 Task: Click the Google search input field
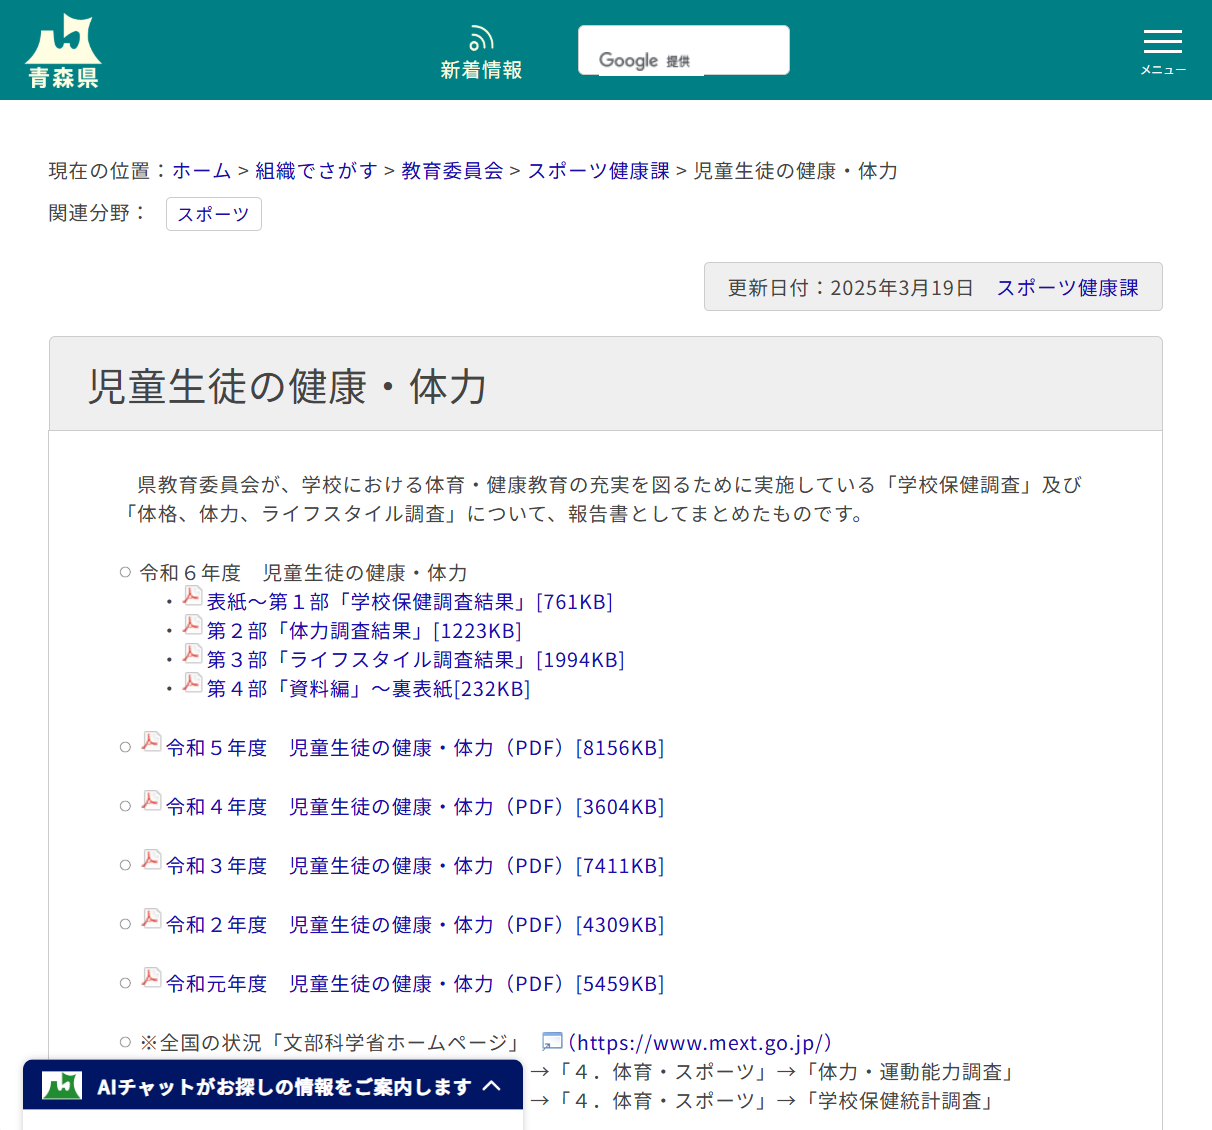coord(683,49)
